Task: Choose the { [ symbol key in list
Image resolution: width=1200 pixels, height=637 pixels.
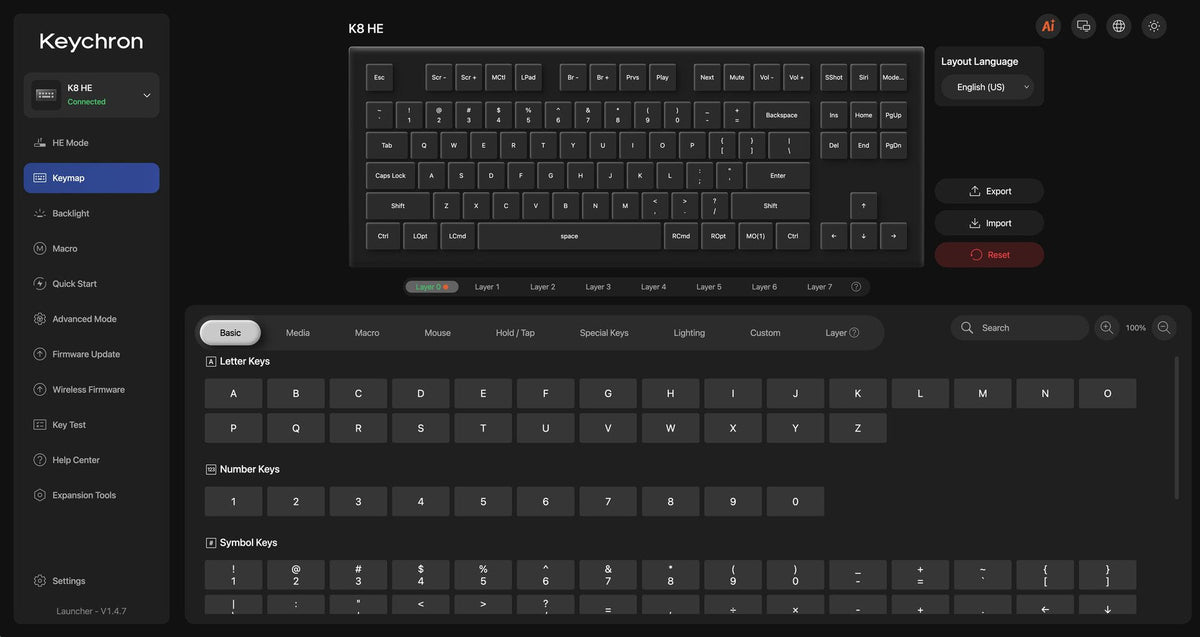Action: (x=1045, y=575)
